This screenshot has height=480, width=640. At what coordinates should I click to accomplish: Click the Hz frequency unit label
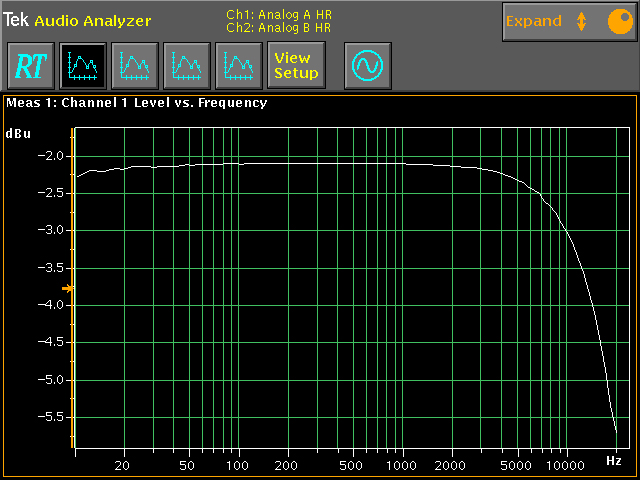(x=614, y=461)
